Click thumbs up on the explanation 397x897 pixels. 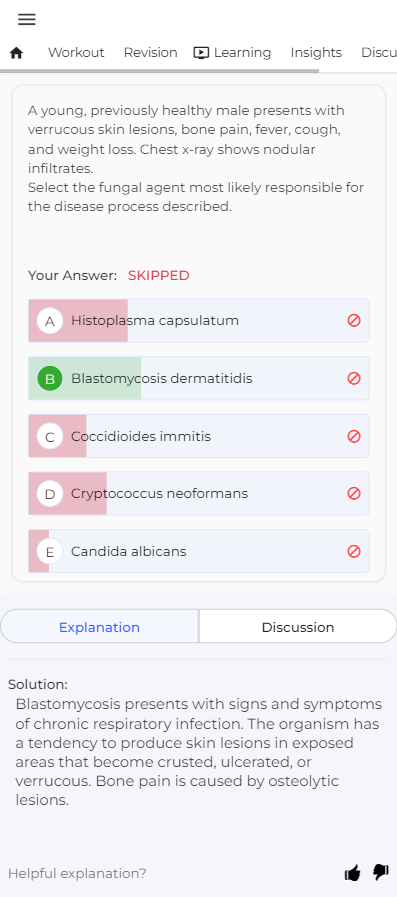click(353, 873)
